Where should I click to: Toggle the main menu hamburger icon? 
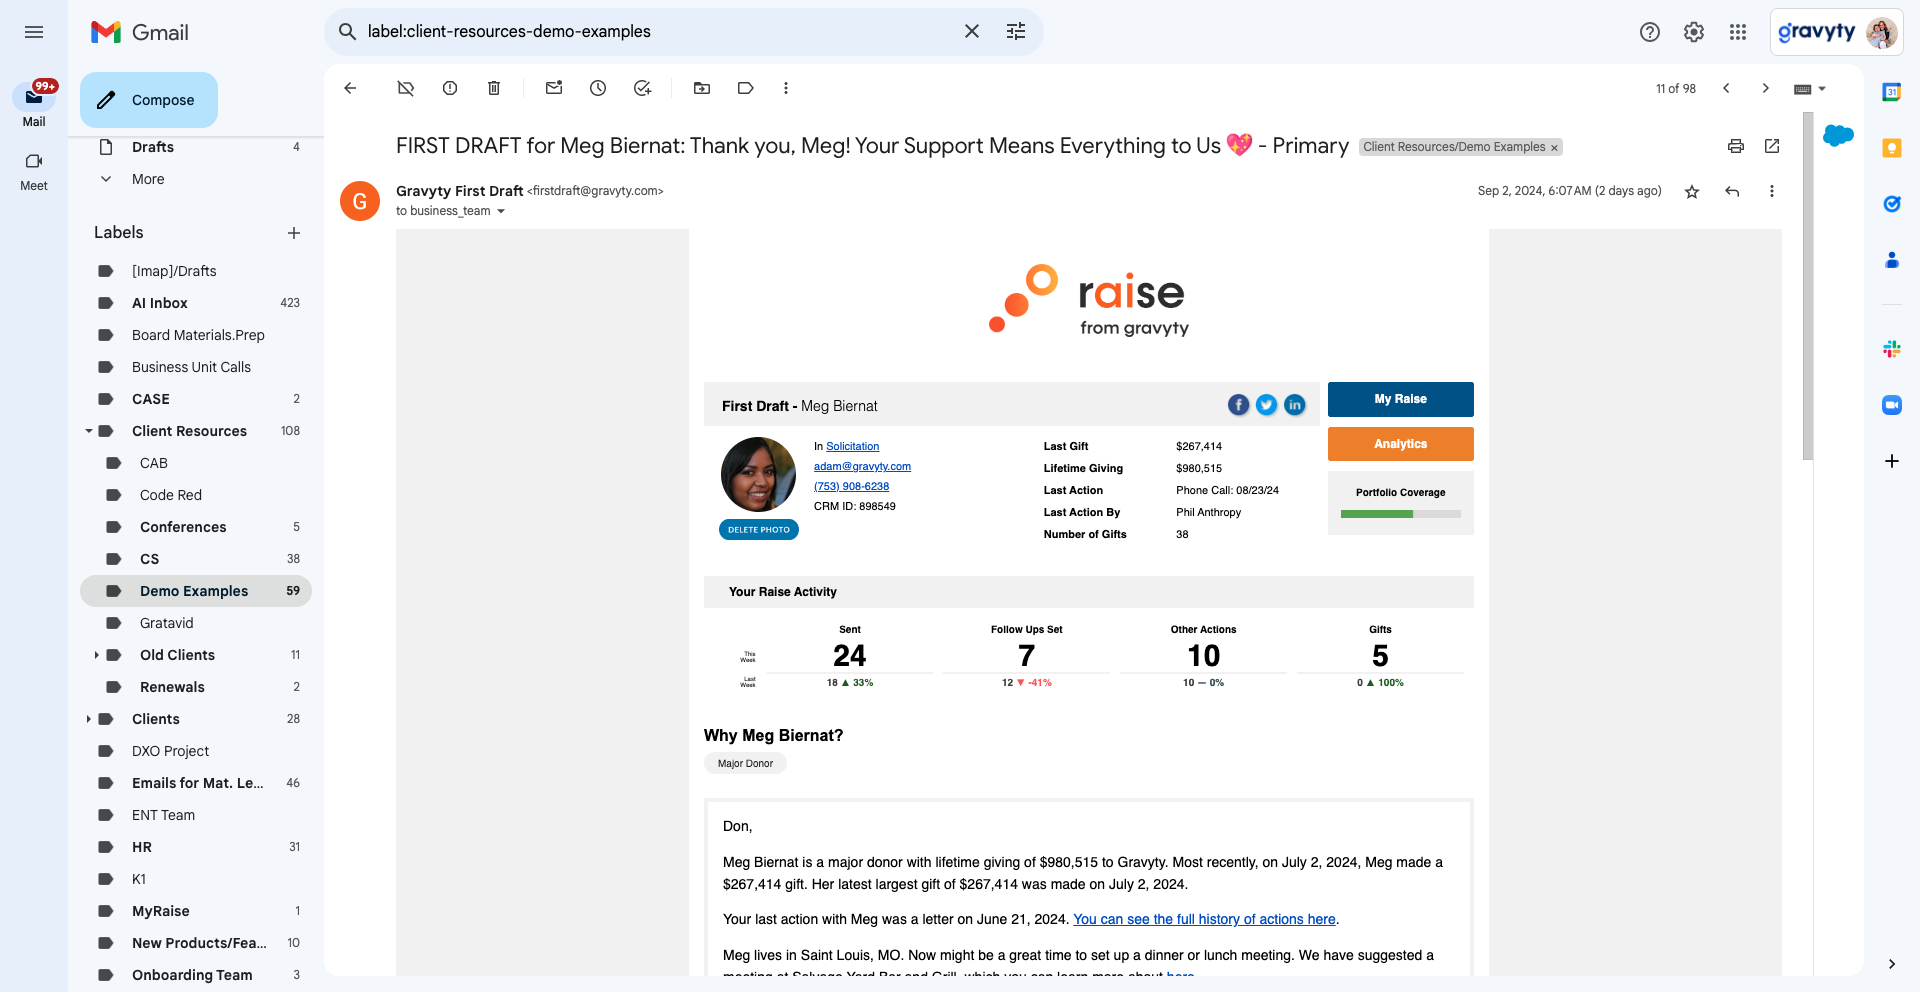click(34, 32)
